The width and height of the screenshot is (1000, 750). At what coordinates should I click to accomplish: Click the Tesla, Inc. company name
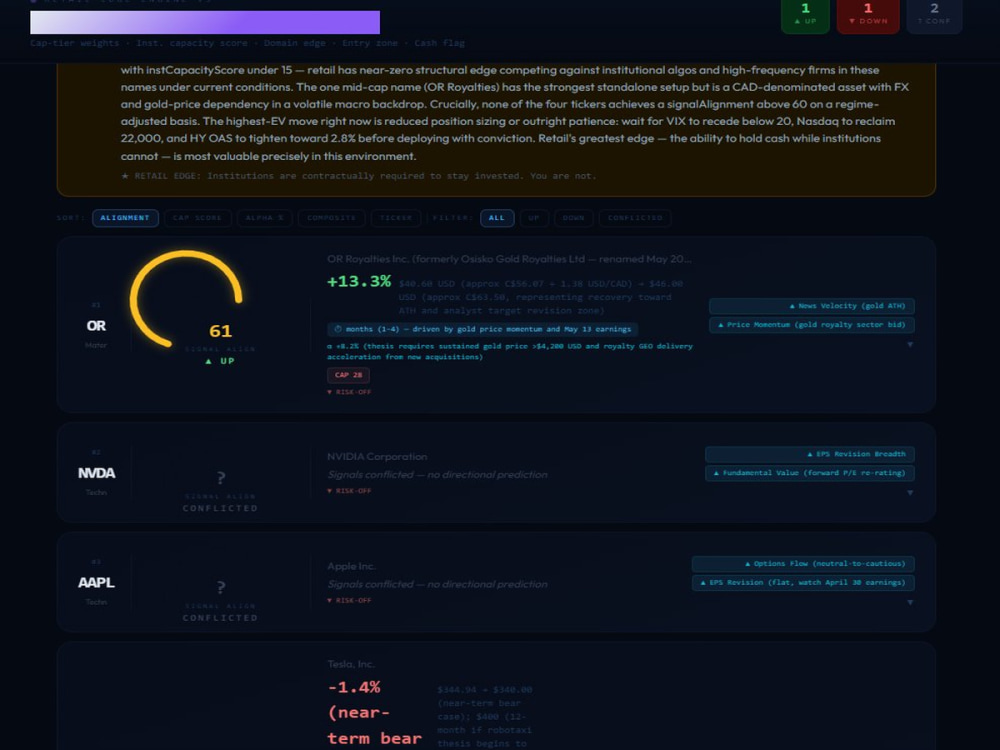(x=350, y=665)
